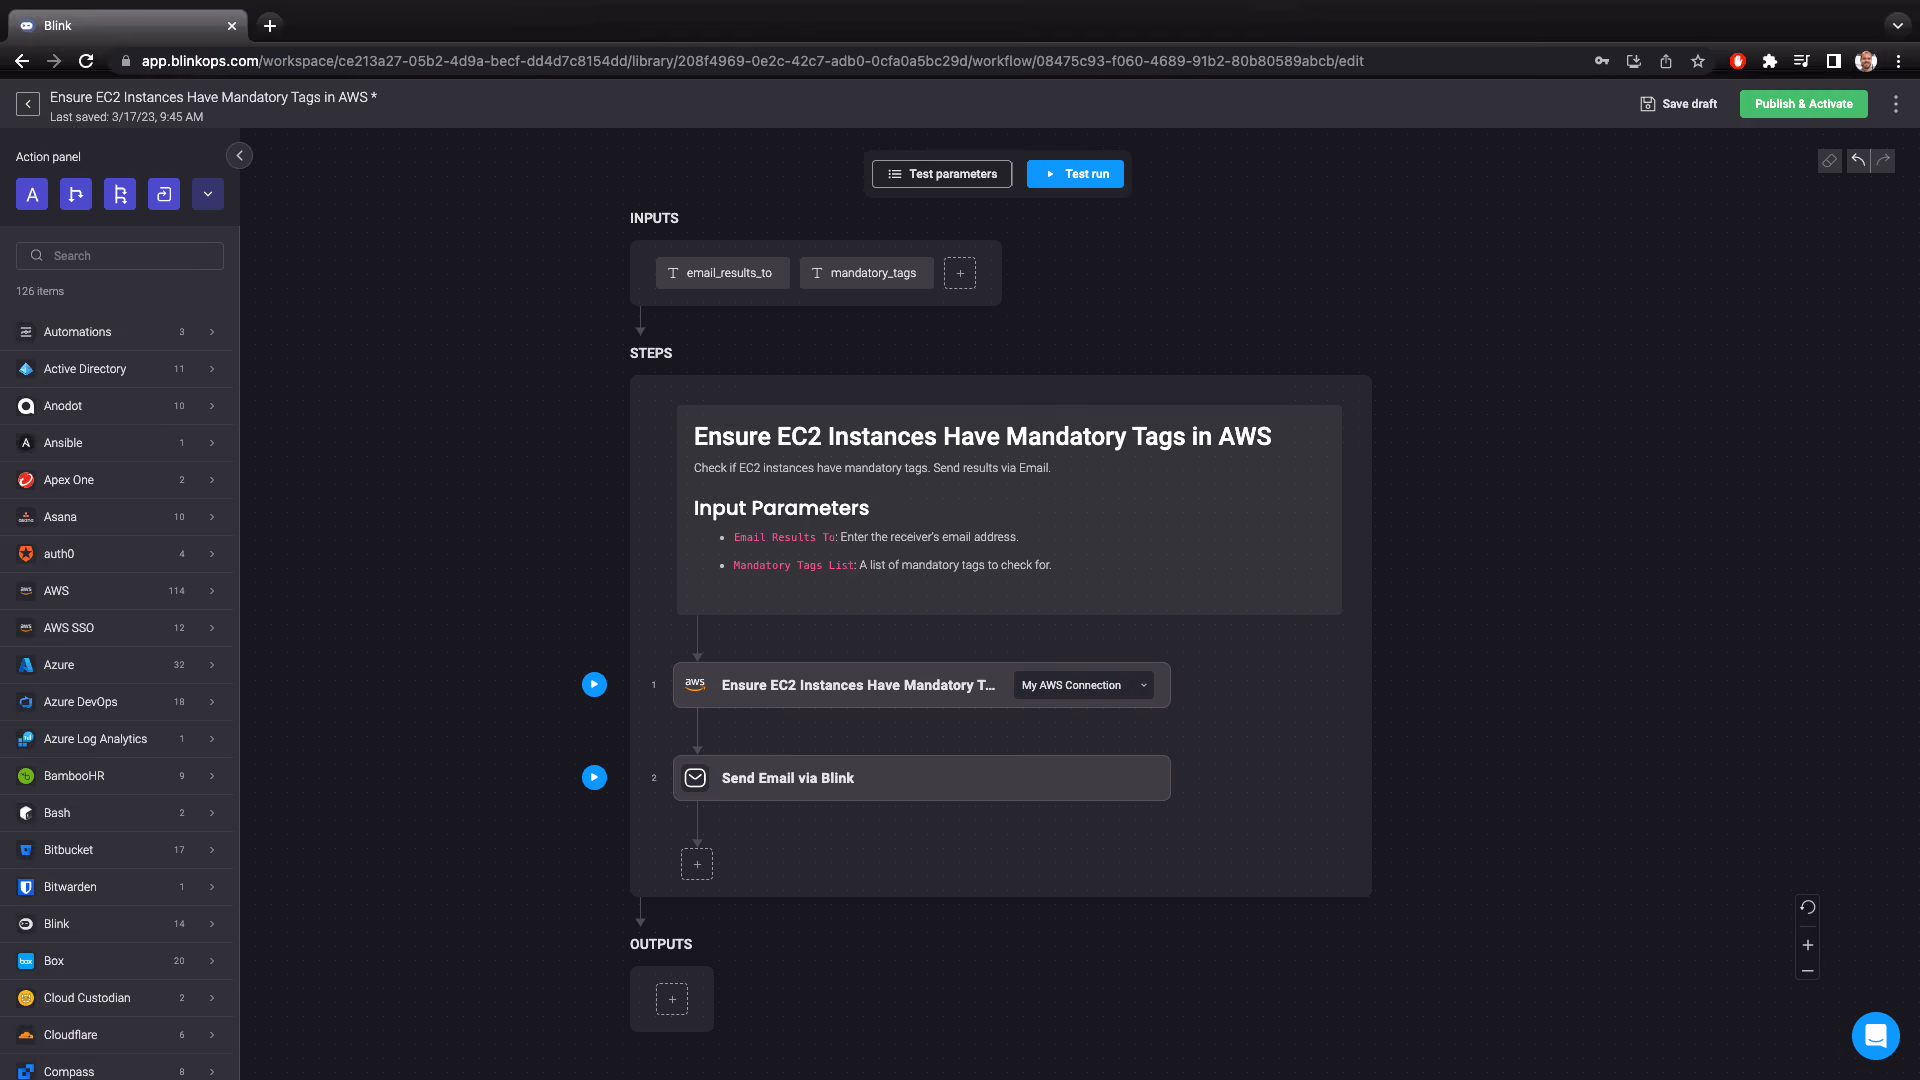Viewport: 1920px width, 1080px height.
Task: Bookmark this page with the star icon
Action: click(1698, 61)
